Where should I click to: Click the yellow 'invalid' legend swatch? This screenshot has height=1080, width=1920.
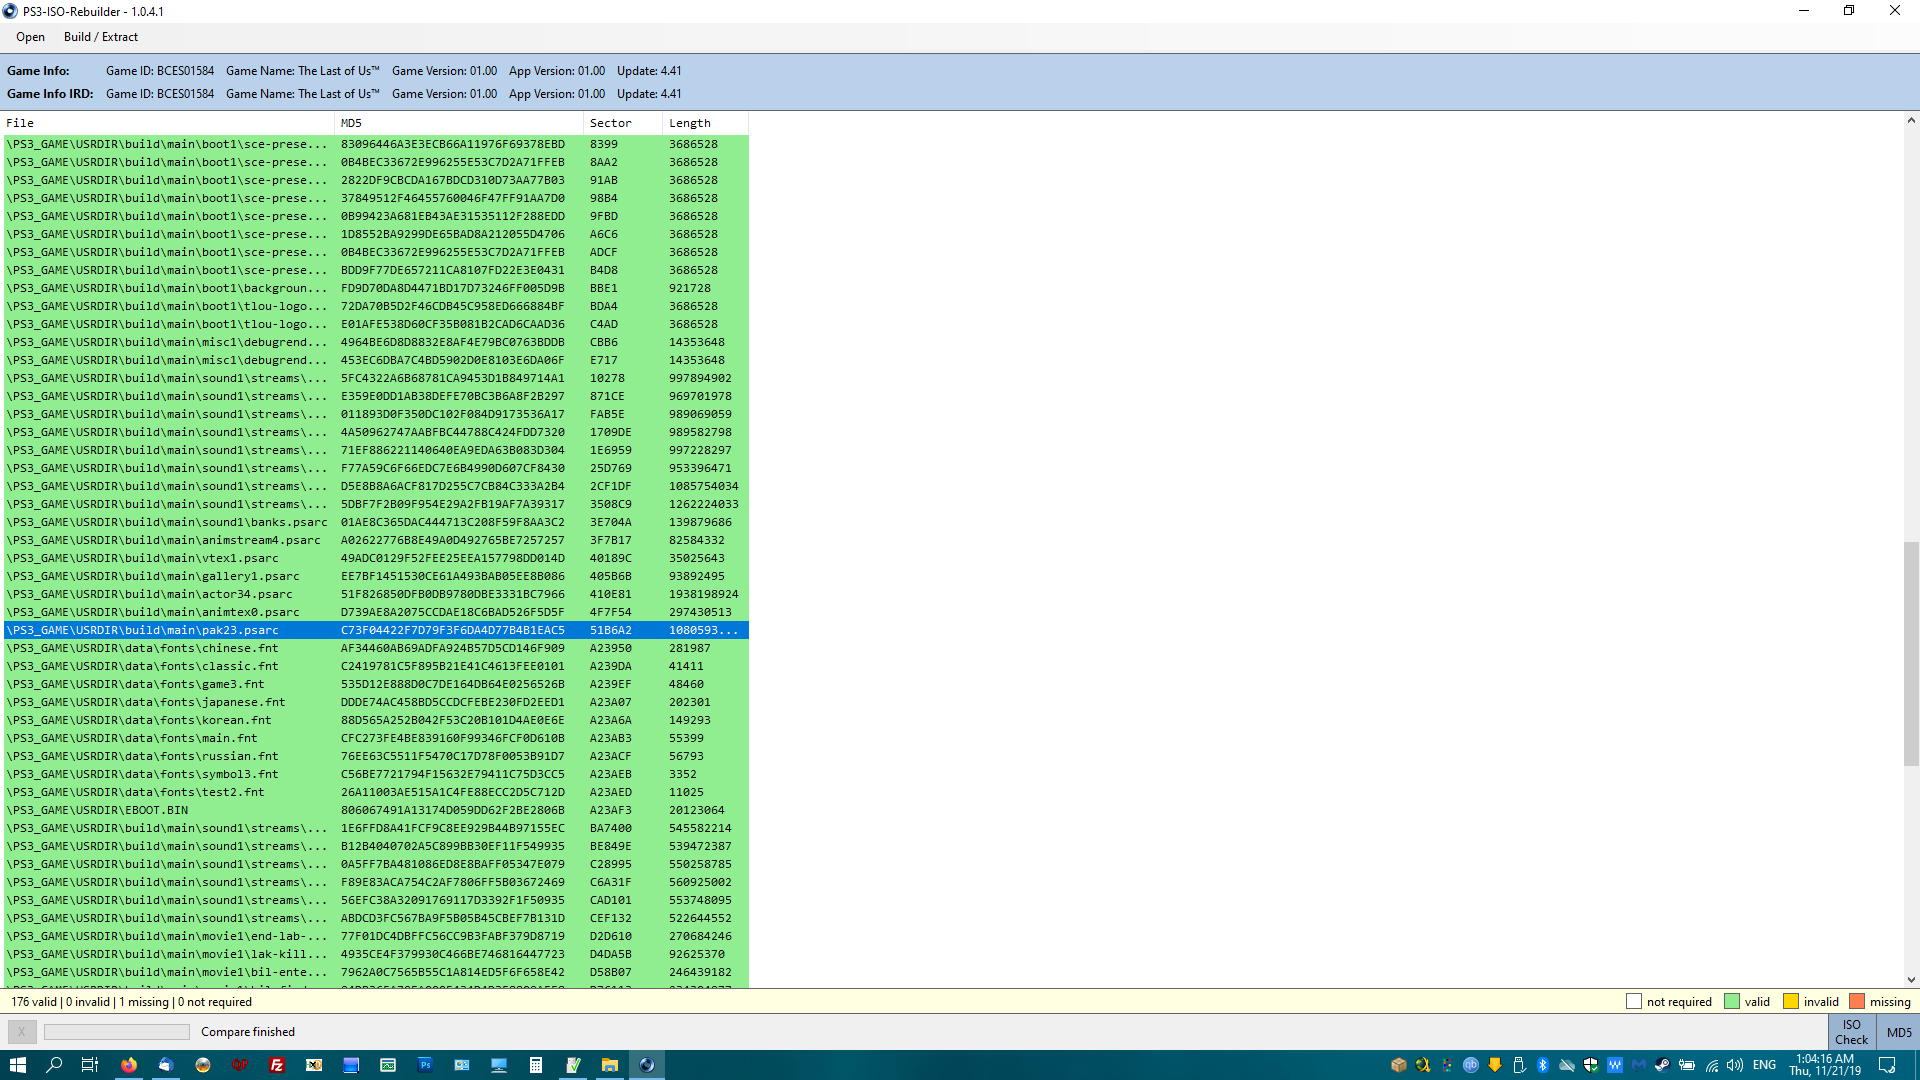[x=1791, y=1001]
